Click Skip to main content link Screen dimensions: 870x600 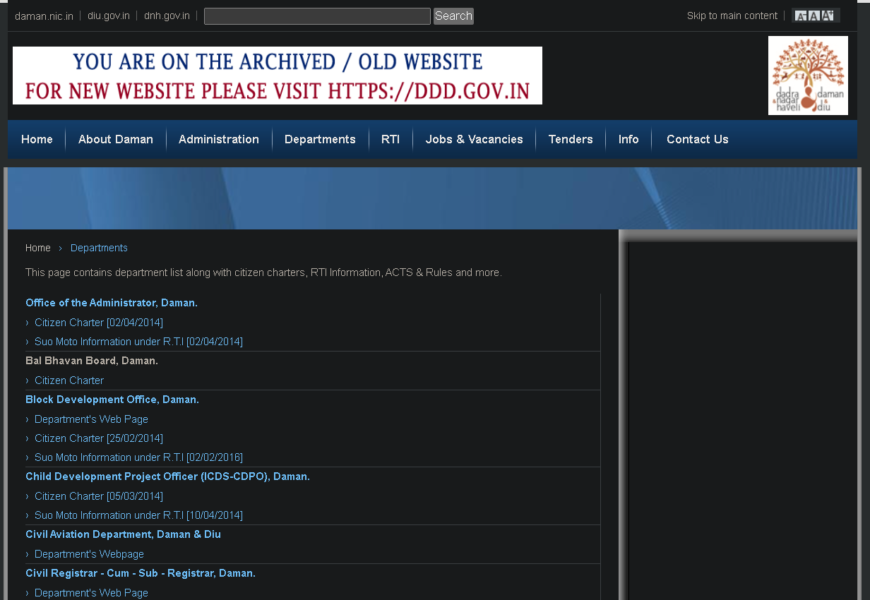732,16
